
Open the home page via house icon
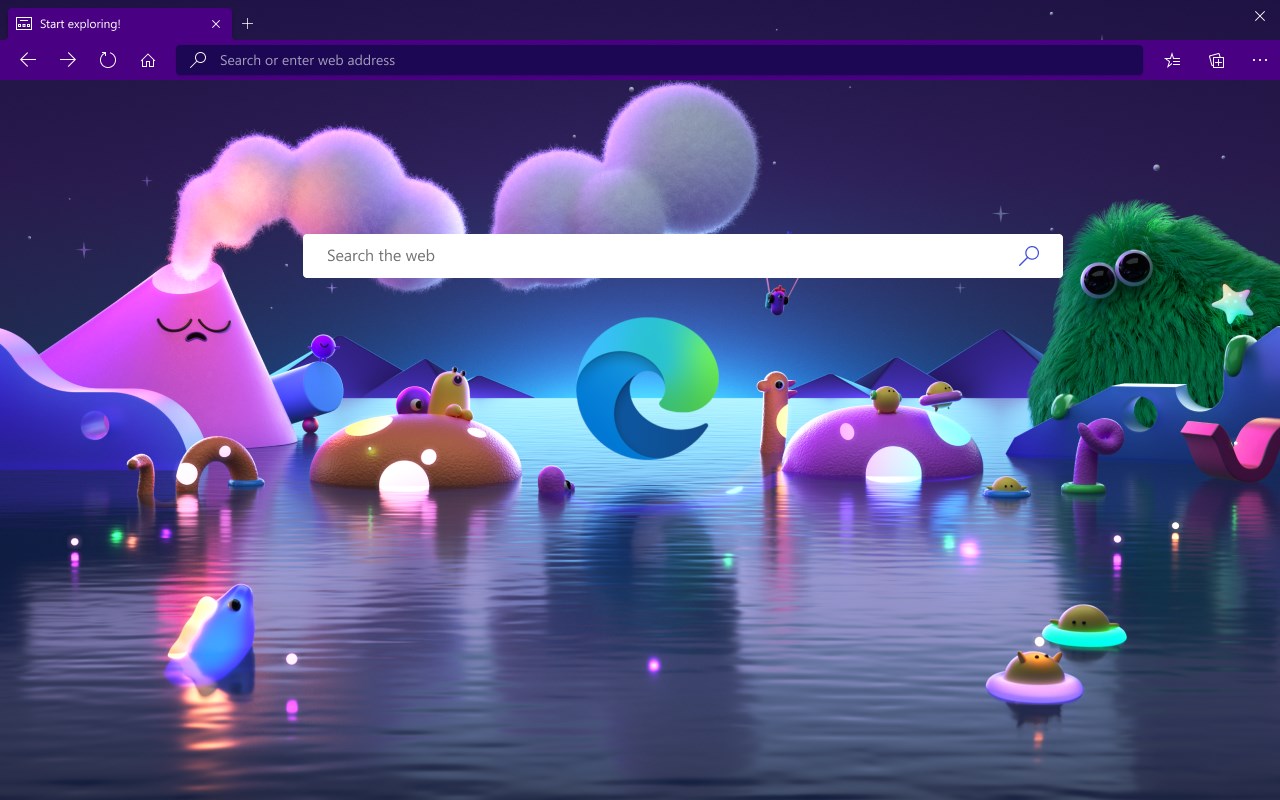pyautogui.click(x=148, y=60)
